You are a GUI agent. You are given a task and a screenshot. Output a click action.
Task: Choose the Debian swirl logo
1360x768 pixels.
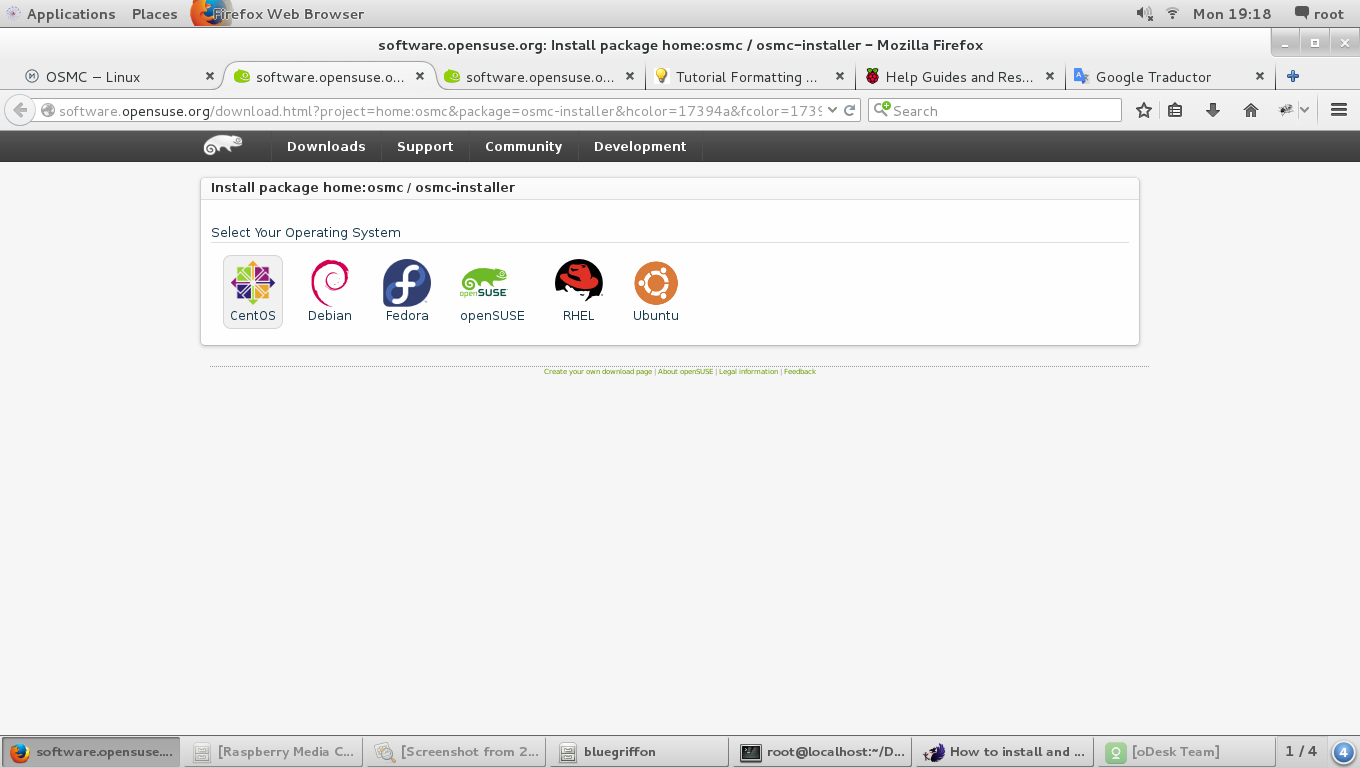[329, 283]
